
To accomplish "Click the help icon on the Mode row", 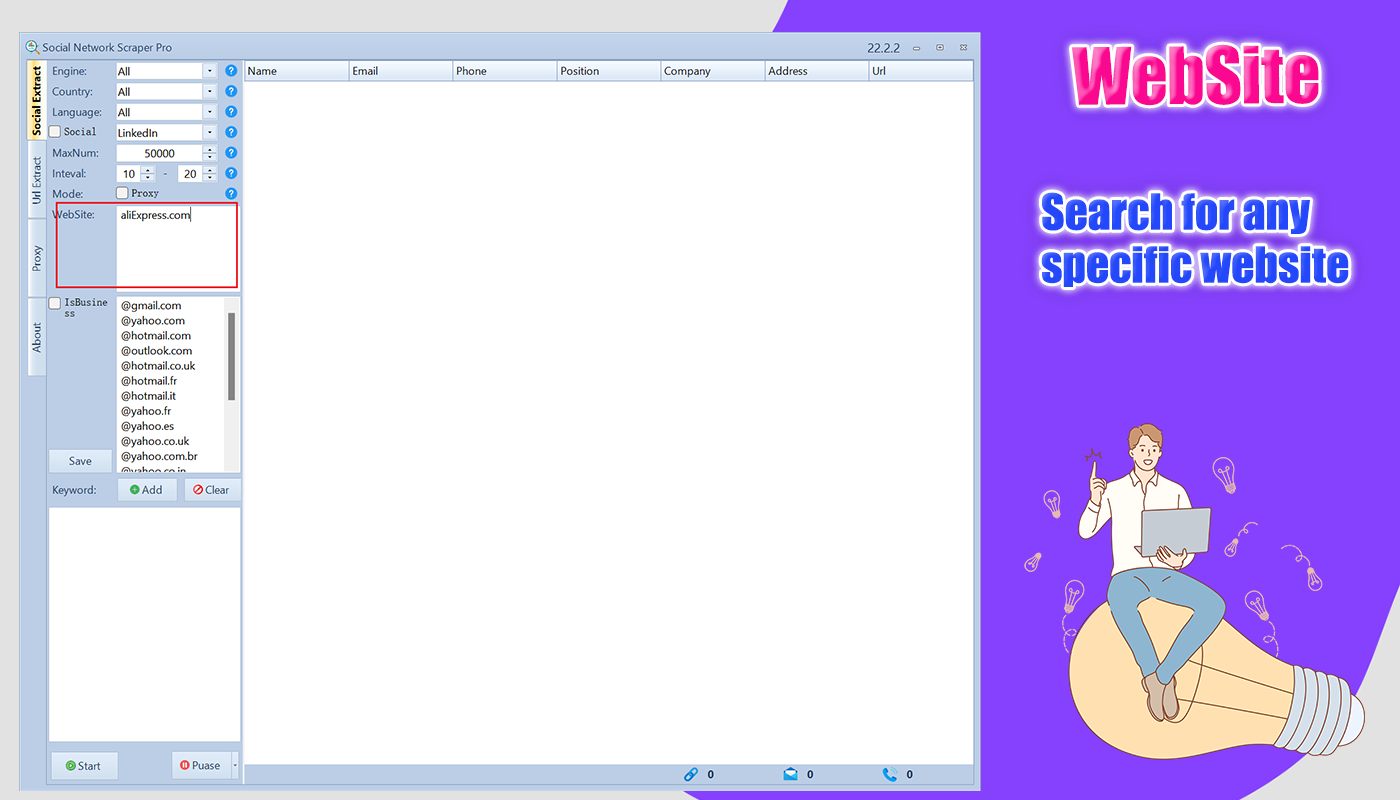I will 231,192.
